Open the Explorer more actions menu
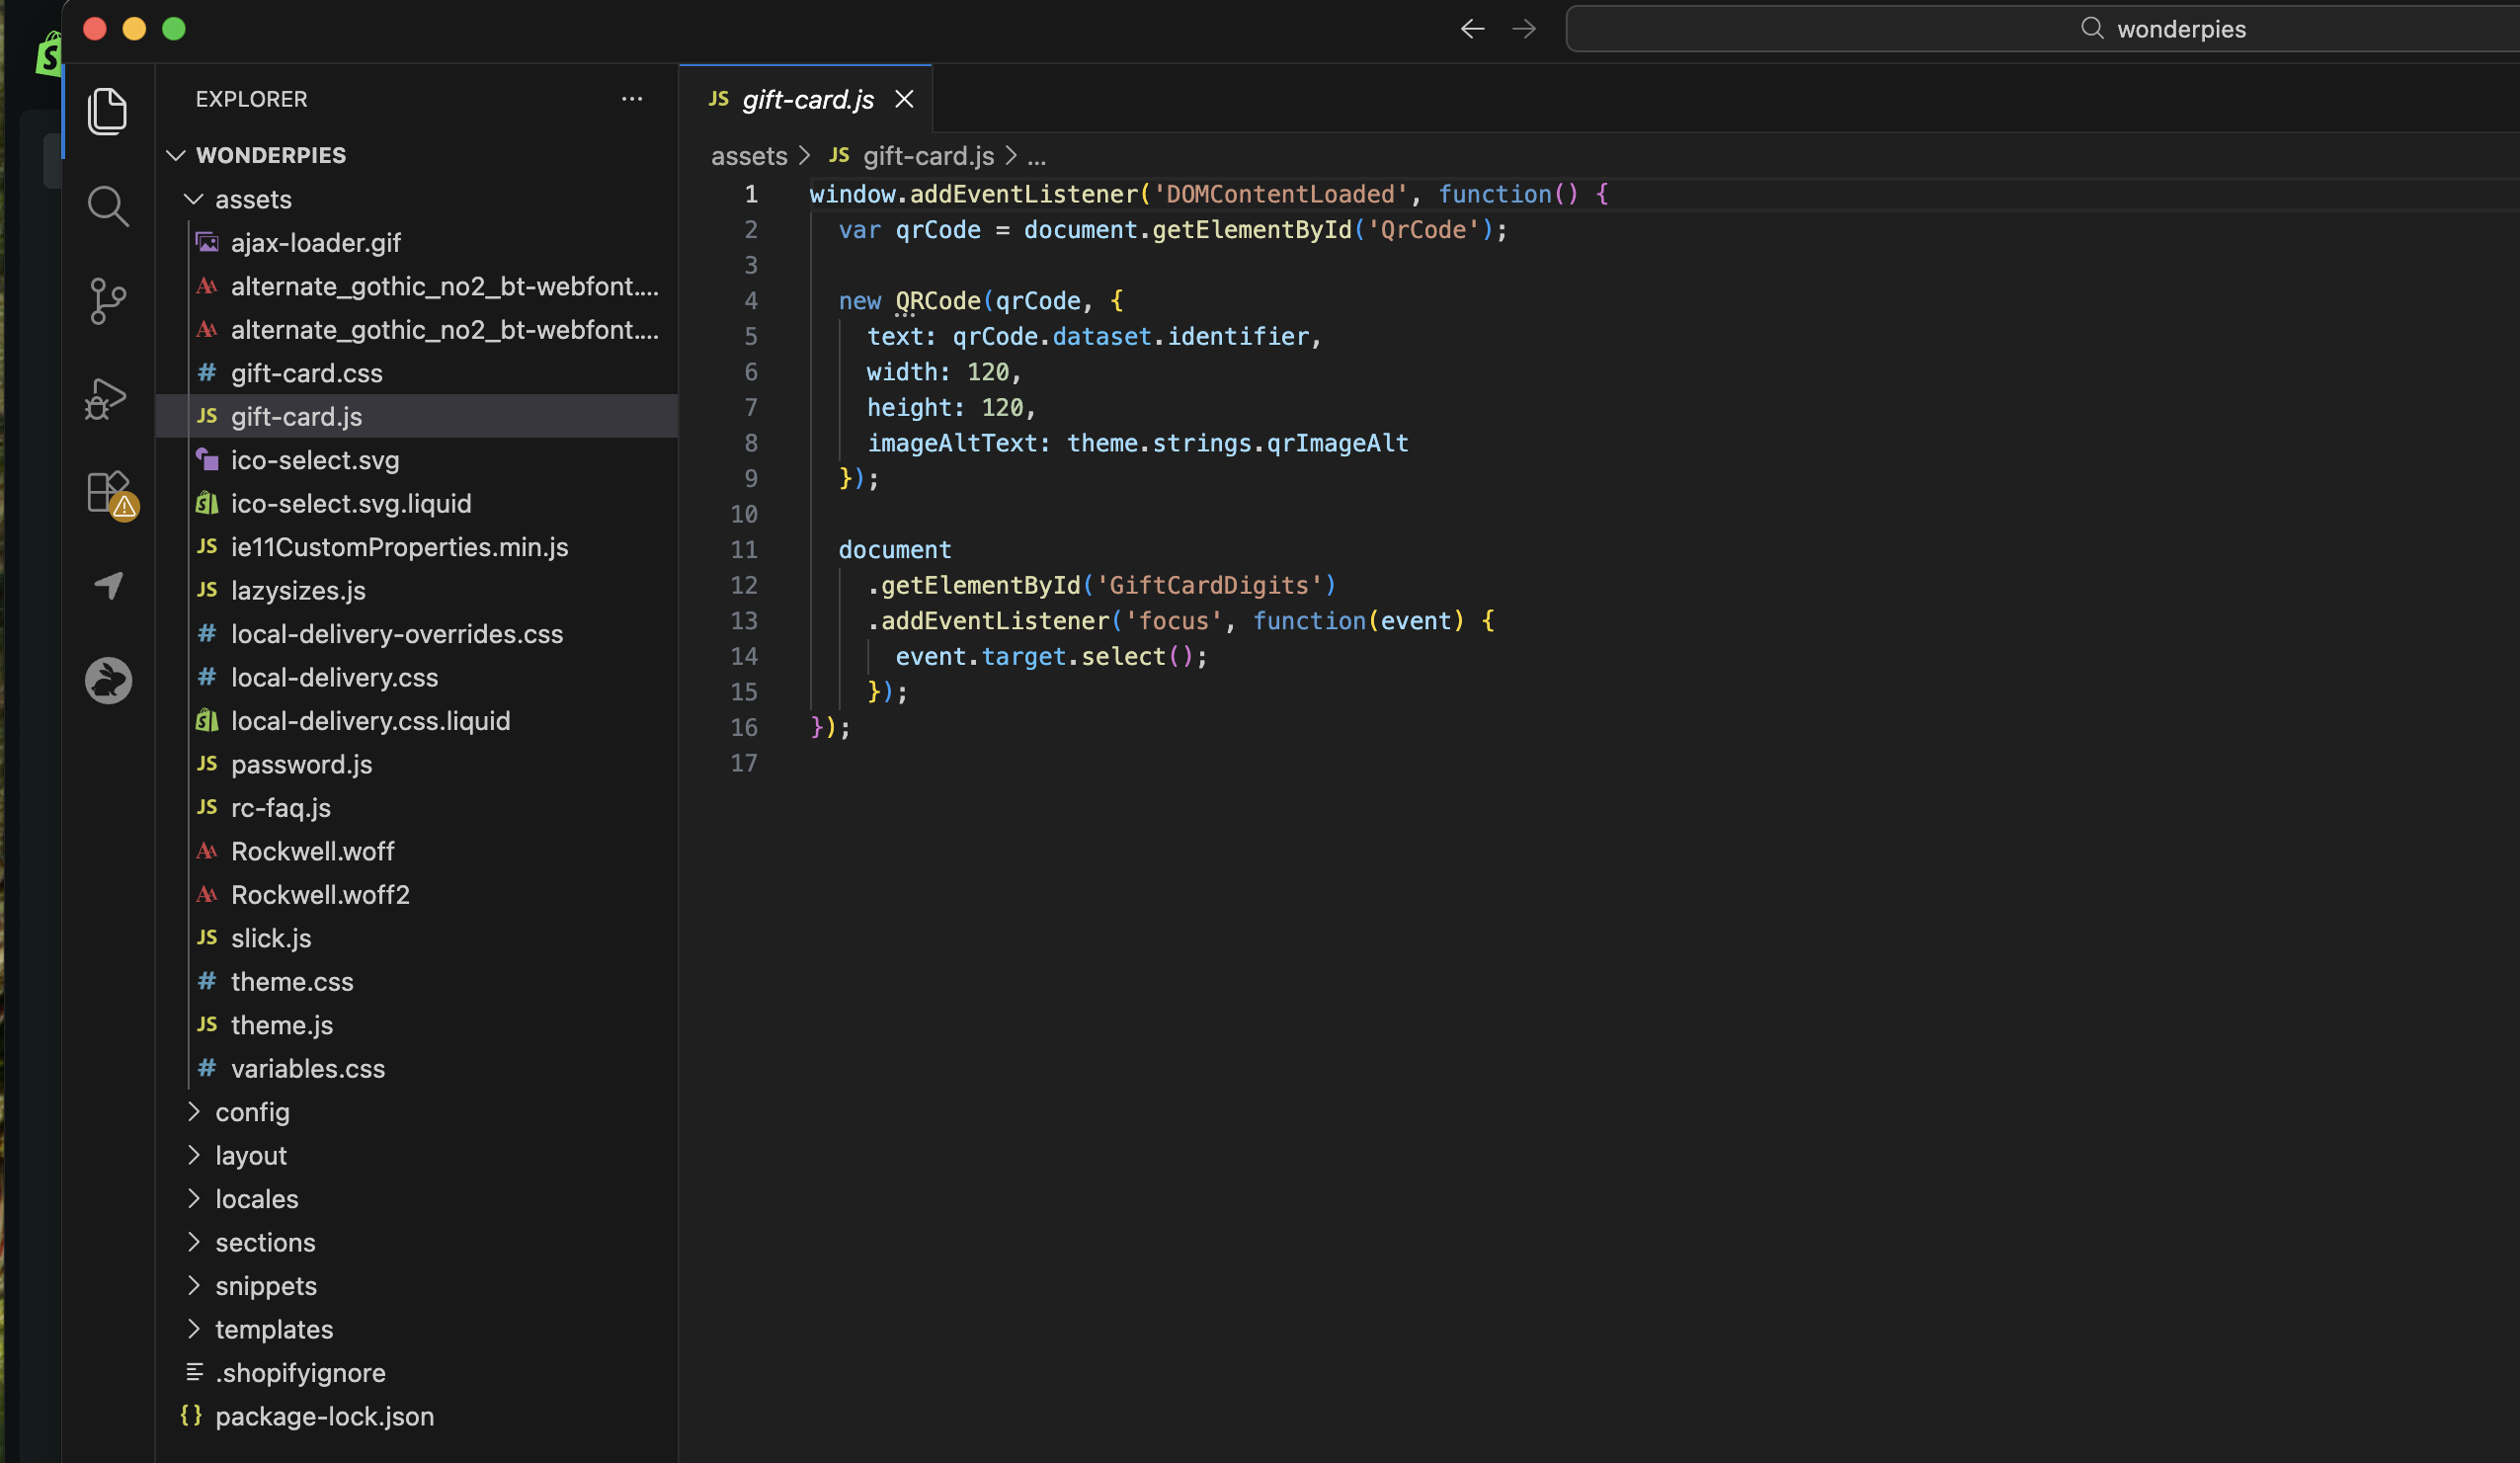This screenshot has width=2520, height=1463. [x=632, y=98]
